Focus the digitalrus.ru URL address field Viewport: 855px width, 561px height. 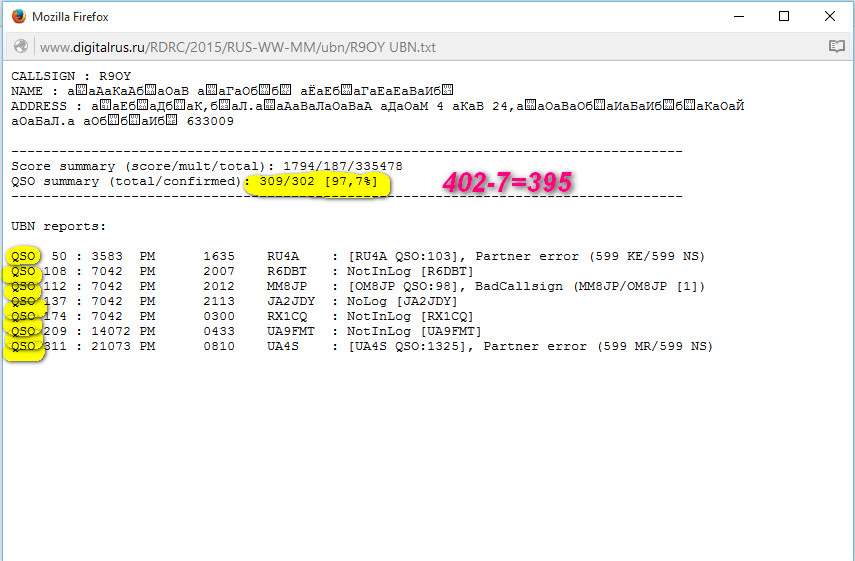[x=238, y=47]
